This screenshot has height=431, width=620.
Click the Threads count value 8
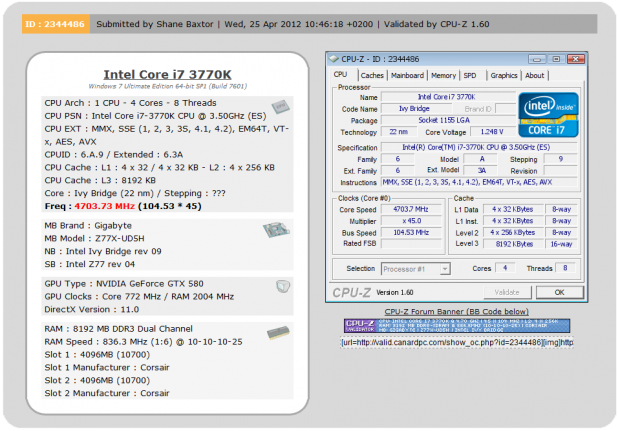[565, 268]
